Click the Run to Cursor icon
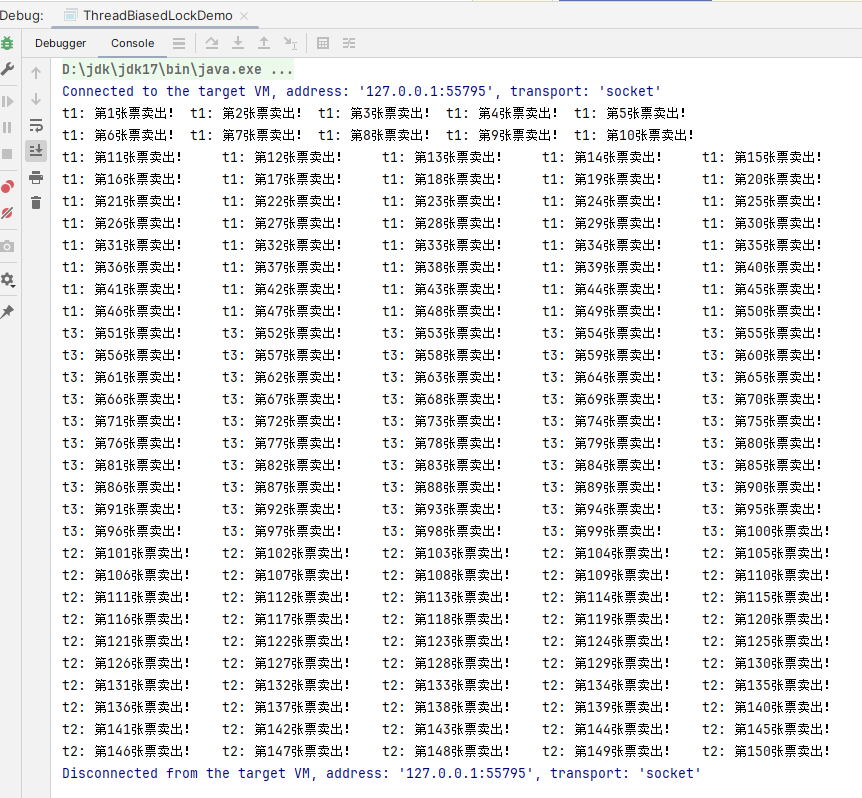The image size is (862, 798). (x=290, y=43)
